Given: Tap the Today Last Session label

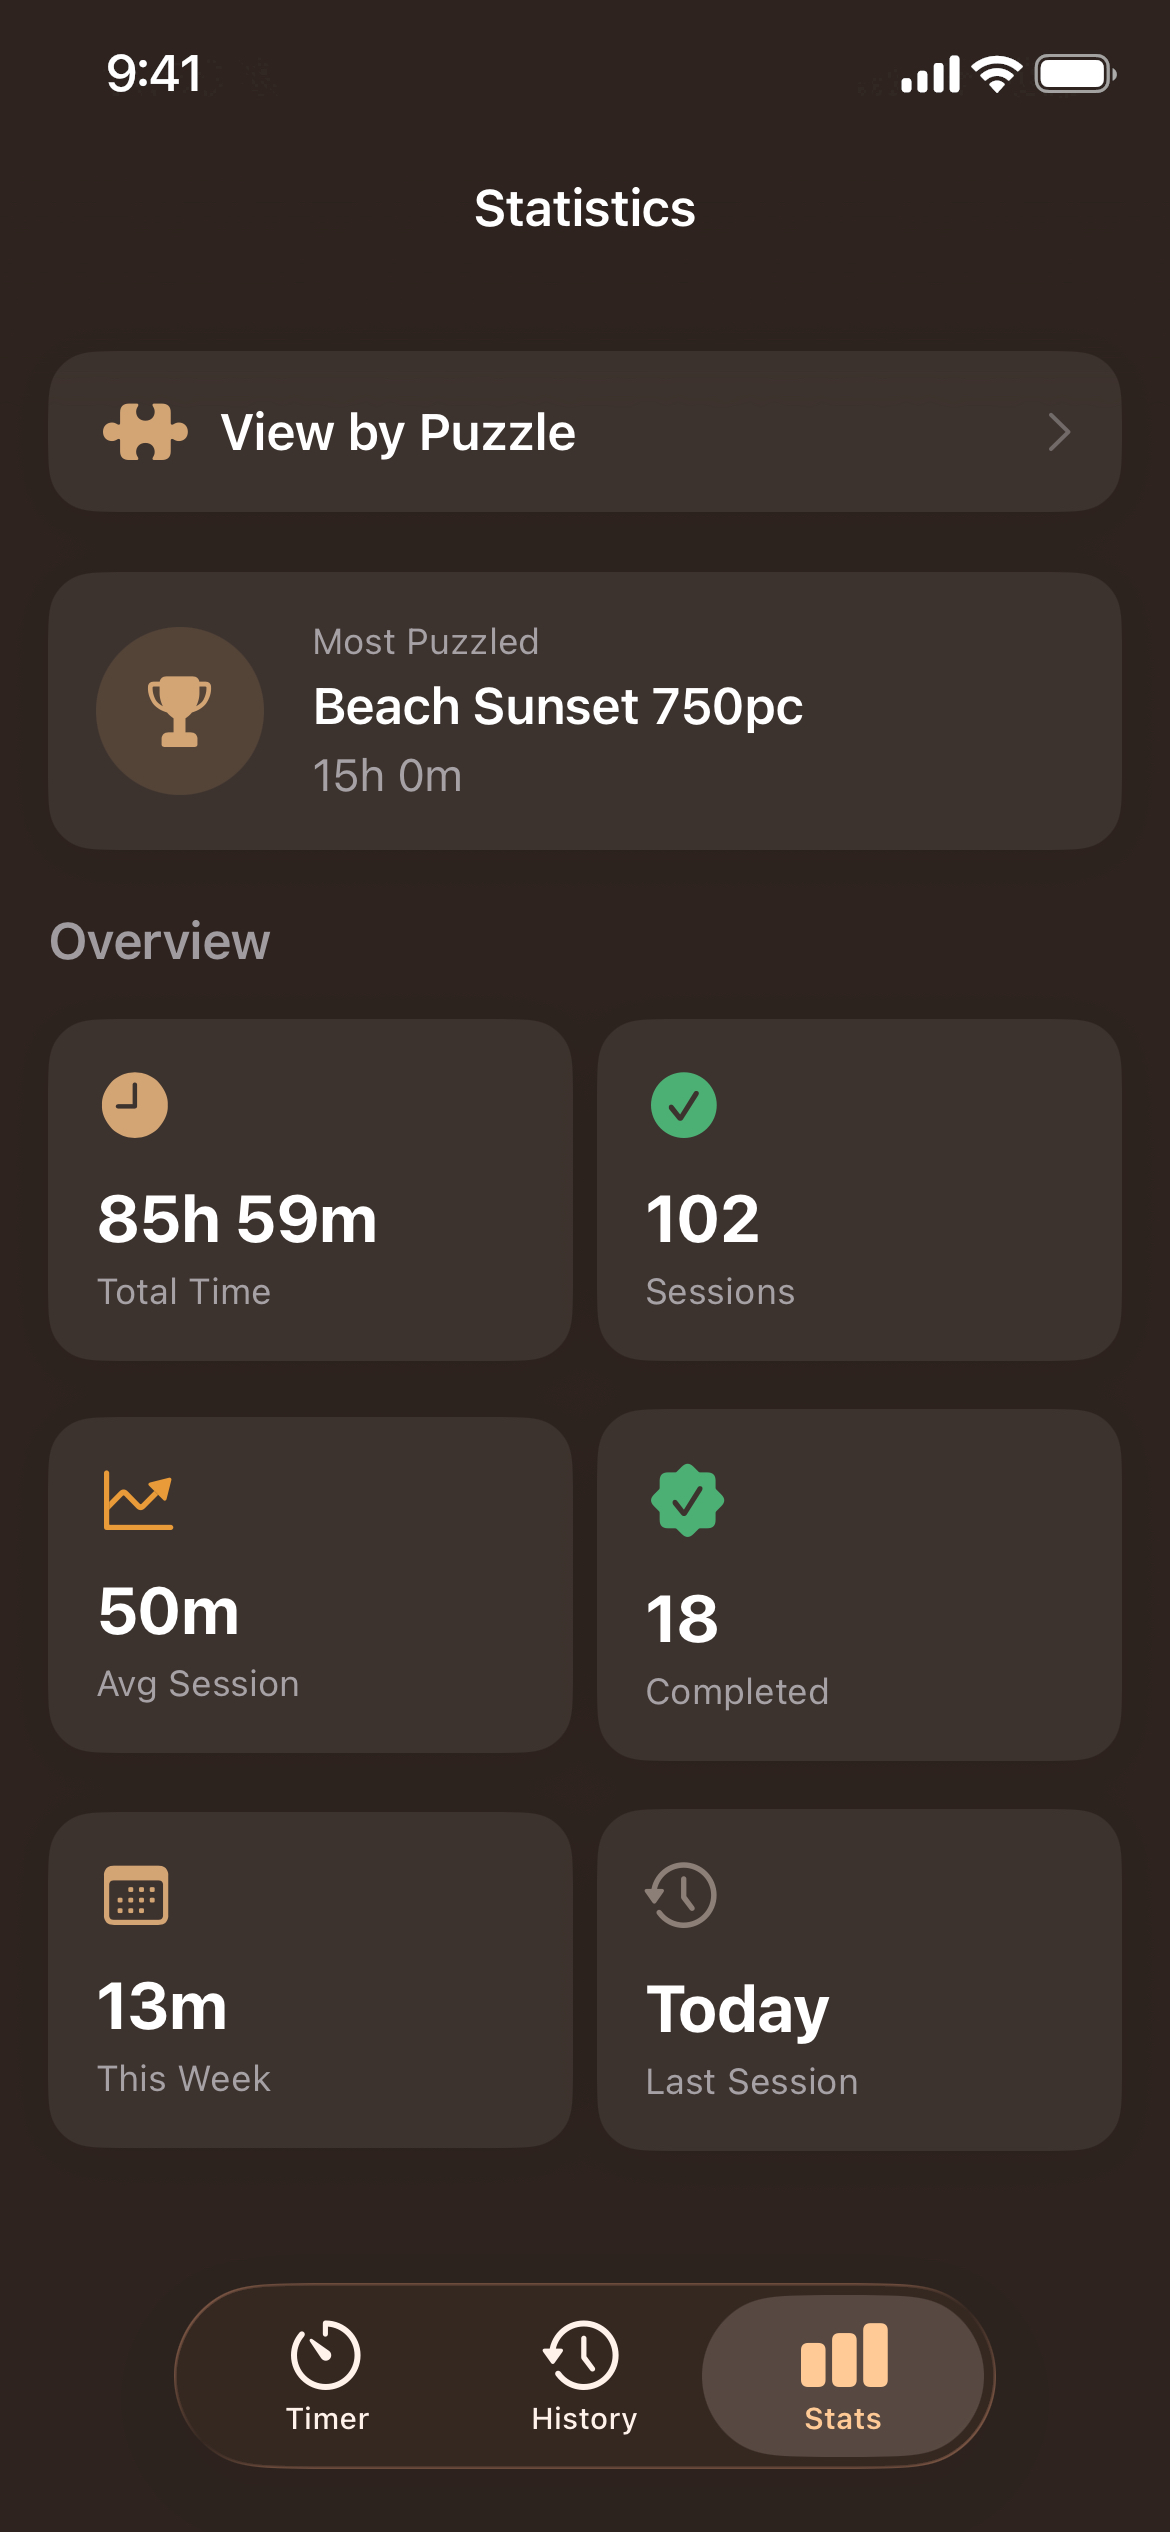Looking at the screenshot, I should 738,2010.
